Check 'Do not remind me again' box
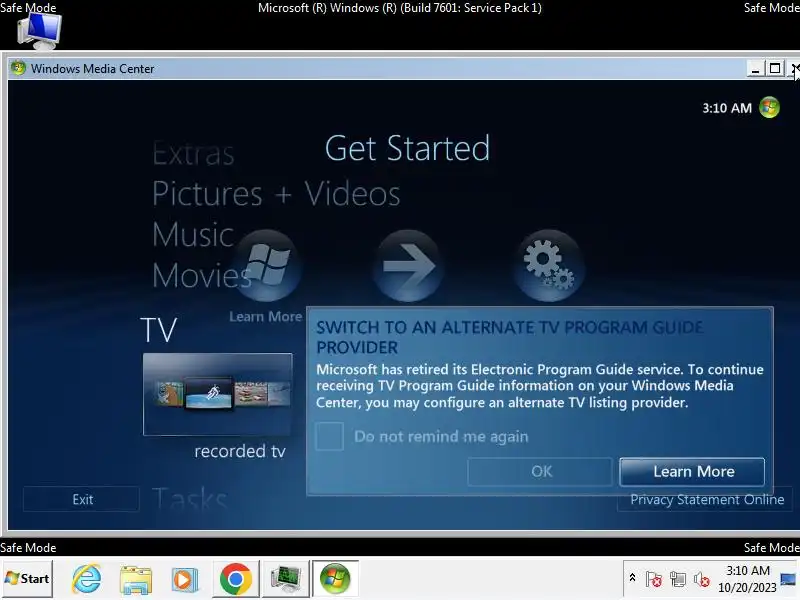This screenshot has width=800, height=600. tap(330, 436)
